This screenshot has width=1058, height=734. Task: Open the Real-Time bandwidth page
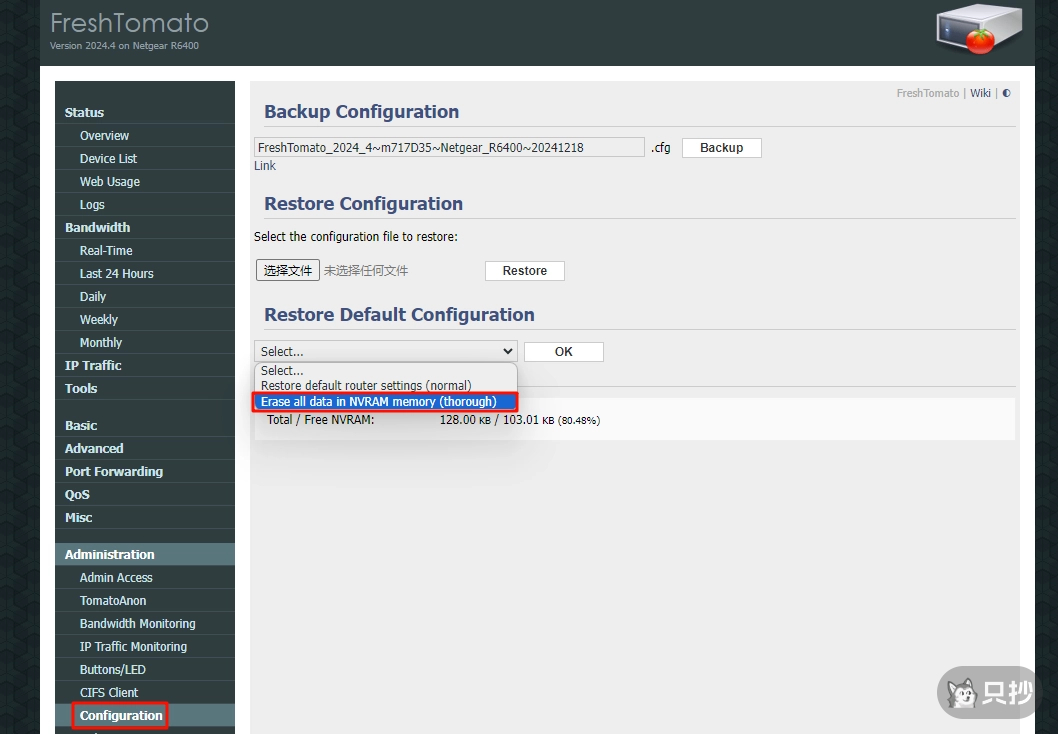tap(106, 251)
